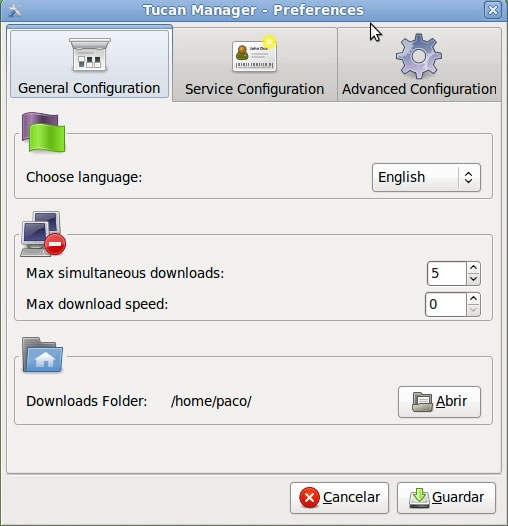Open the Service Configuration tab
The image size is (508, 526).
[x=255, y=65]
